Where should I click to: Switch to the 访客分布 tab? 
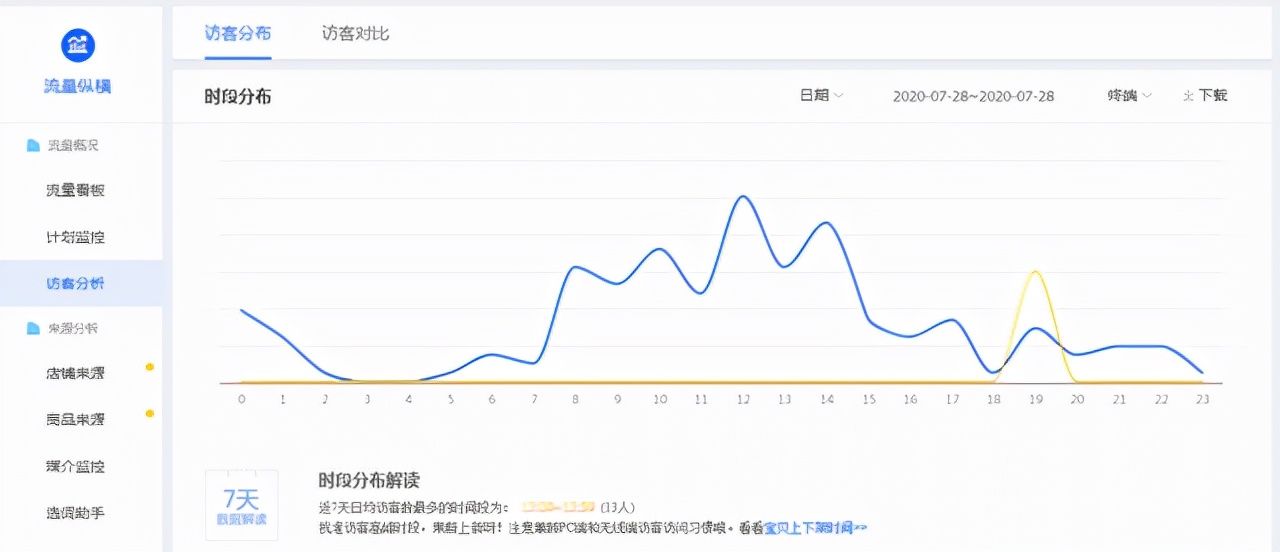[237, 33]
